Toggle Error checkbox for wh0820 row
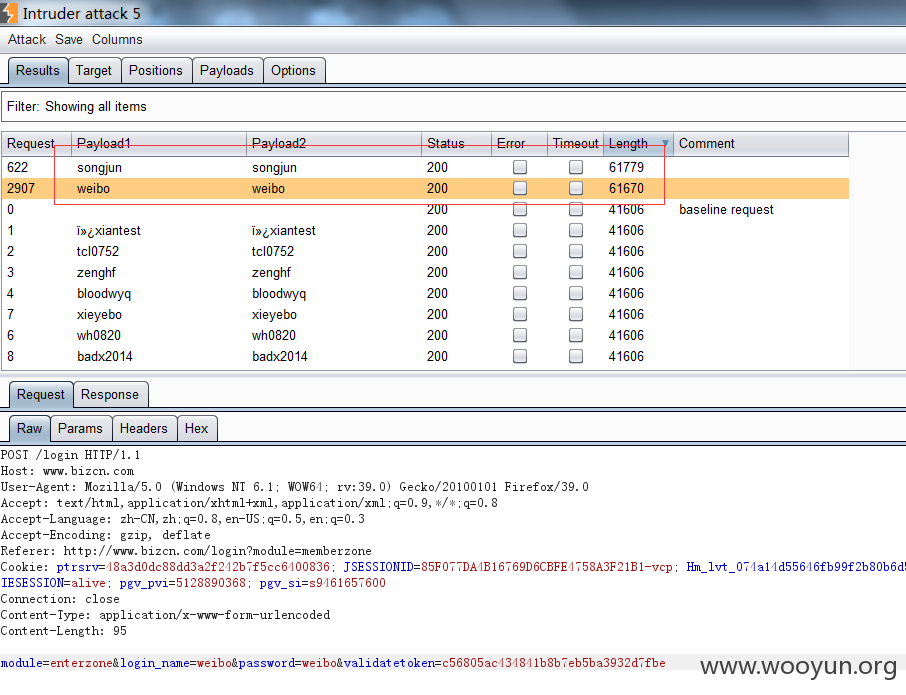Viewport: 906px width, 695px height. (520, 335)
